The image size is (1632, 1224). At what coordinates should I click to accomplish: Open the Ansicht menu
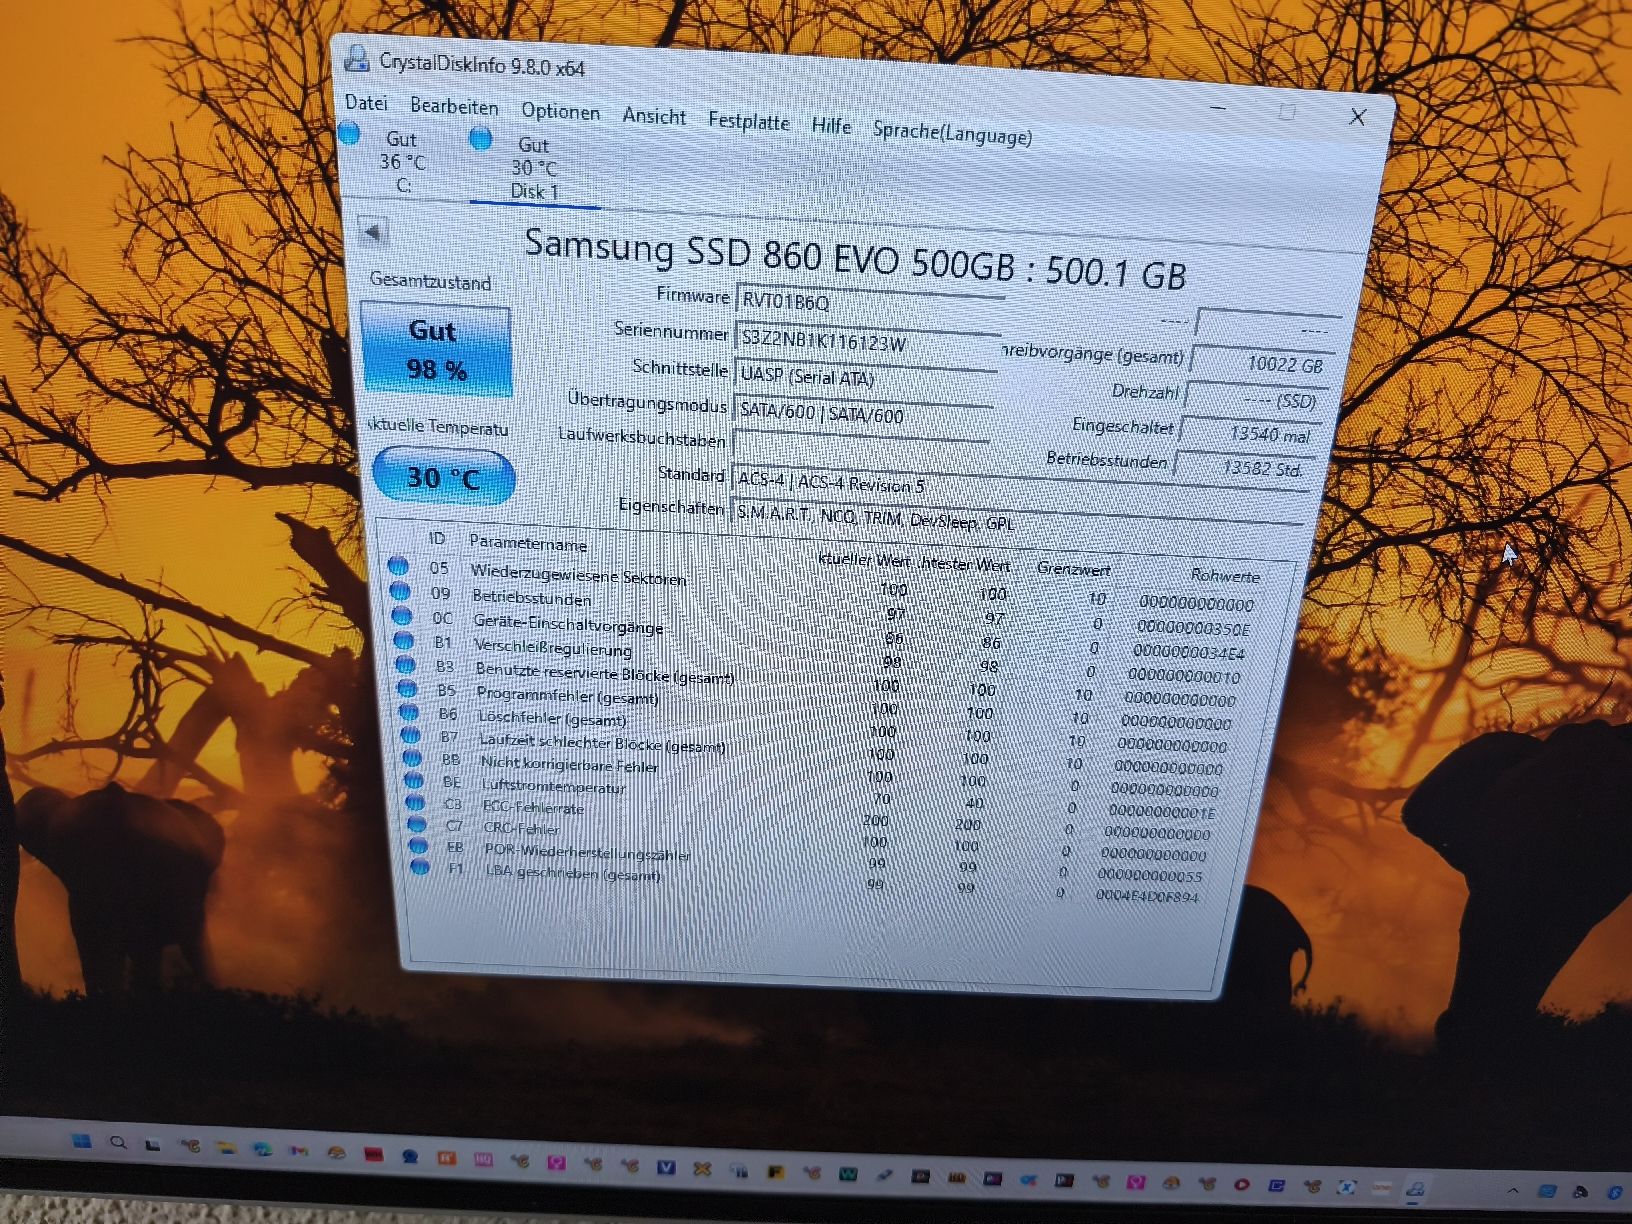pyautogui.click(x=654, y=116)
